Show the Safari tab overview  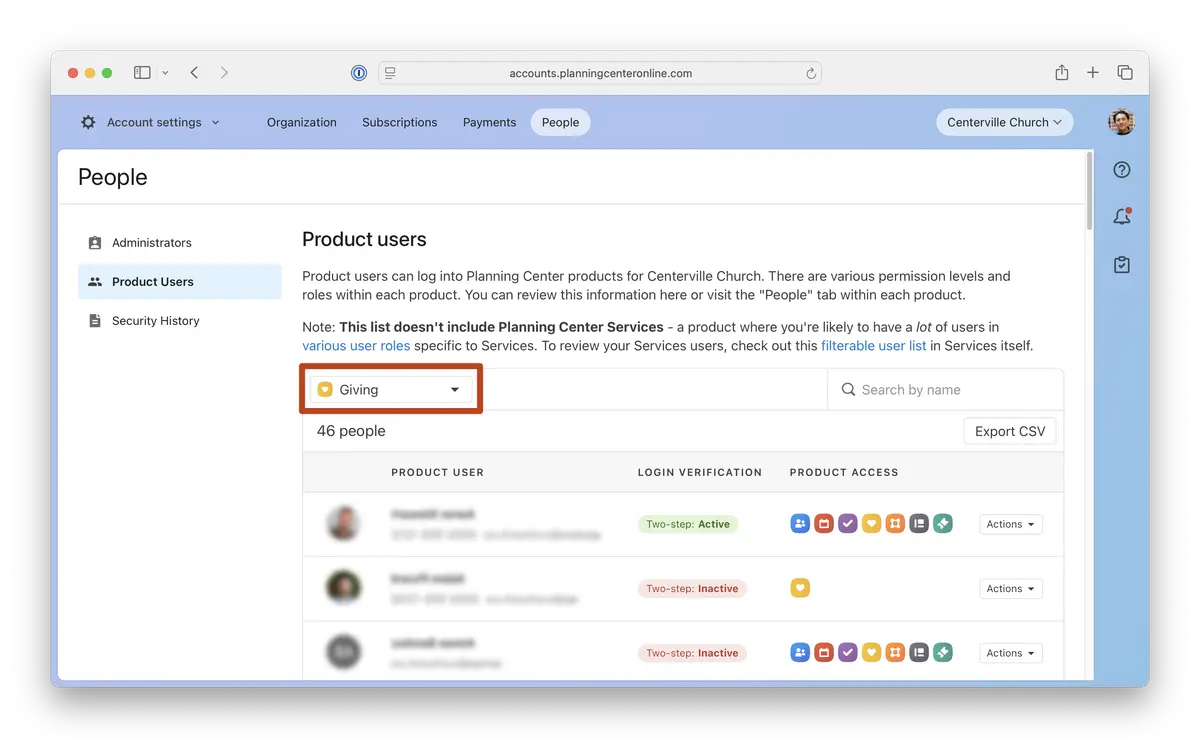coord(1125,73)
